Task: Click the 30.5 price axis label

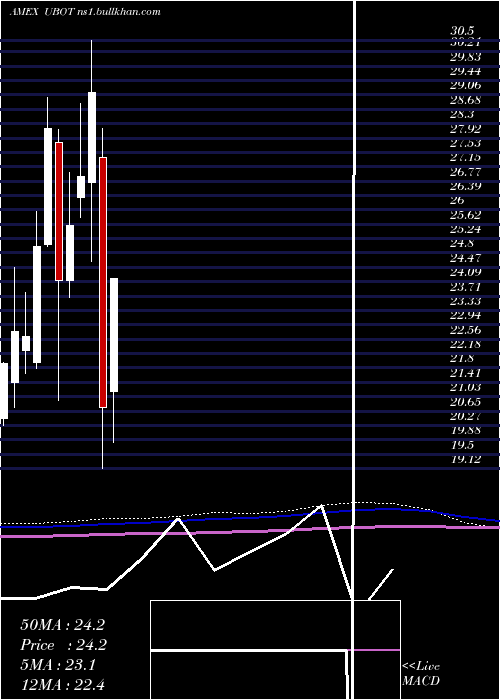Action: [462, 31]
